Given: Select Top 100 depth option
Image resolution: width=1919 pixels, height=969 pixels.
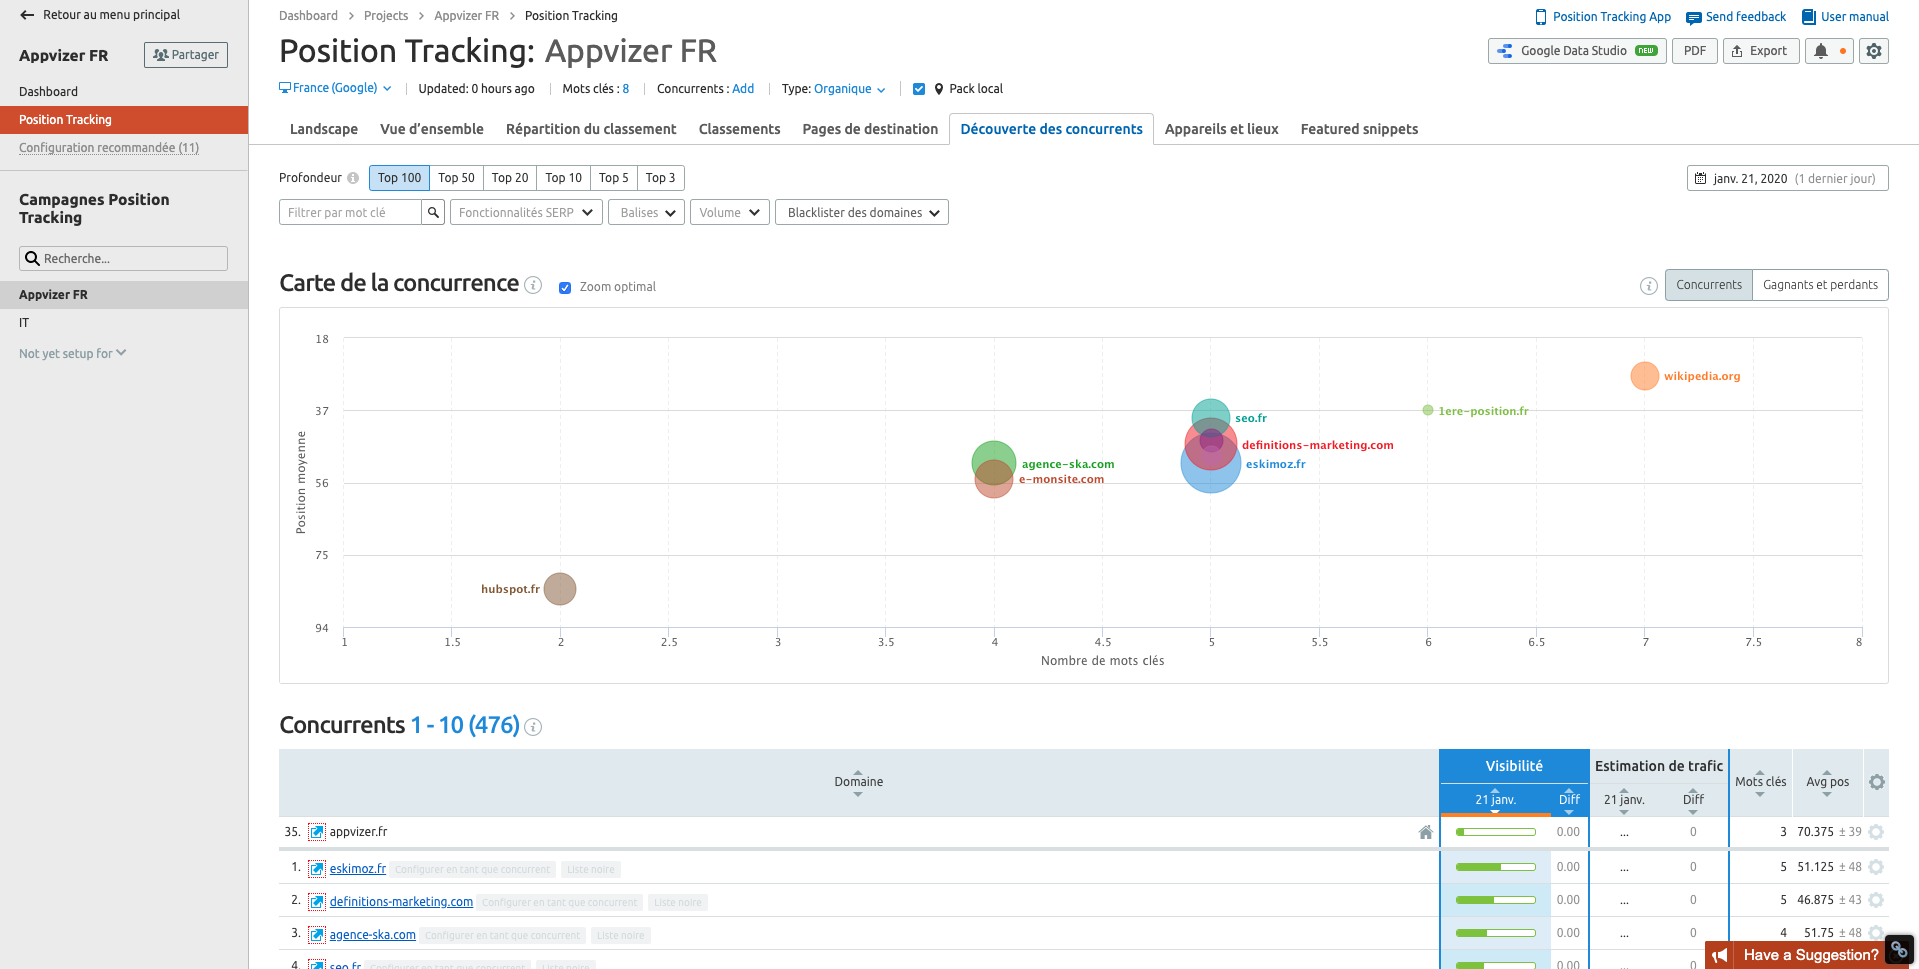Looking at the screenshot, I should click(x=400, y=178).
